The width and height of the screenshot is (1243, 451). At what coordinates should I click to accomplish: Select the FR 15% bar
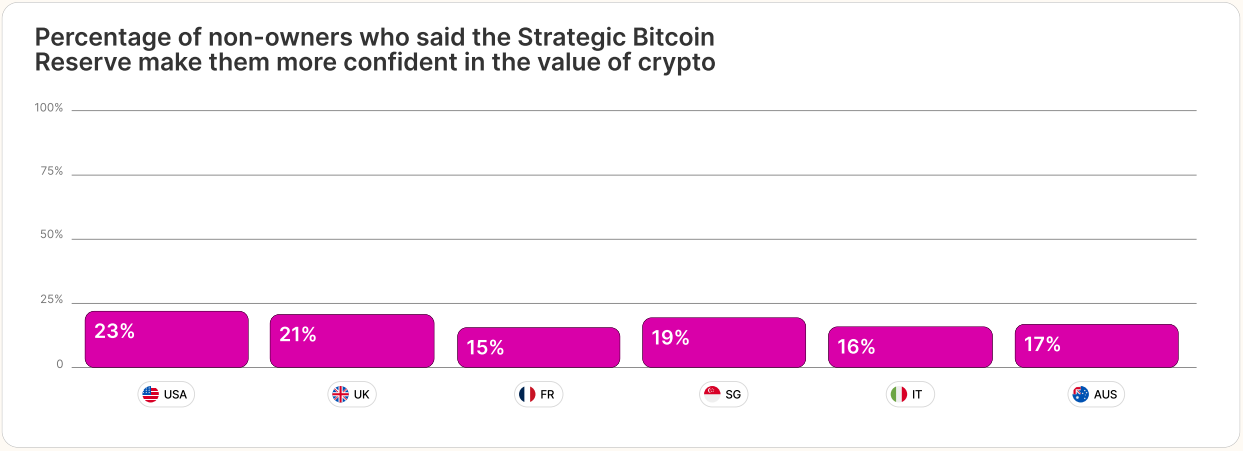pyautogui.click(x=539, y=347)
